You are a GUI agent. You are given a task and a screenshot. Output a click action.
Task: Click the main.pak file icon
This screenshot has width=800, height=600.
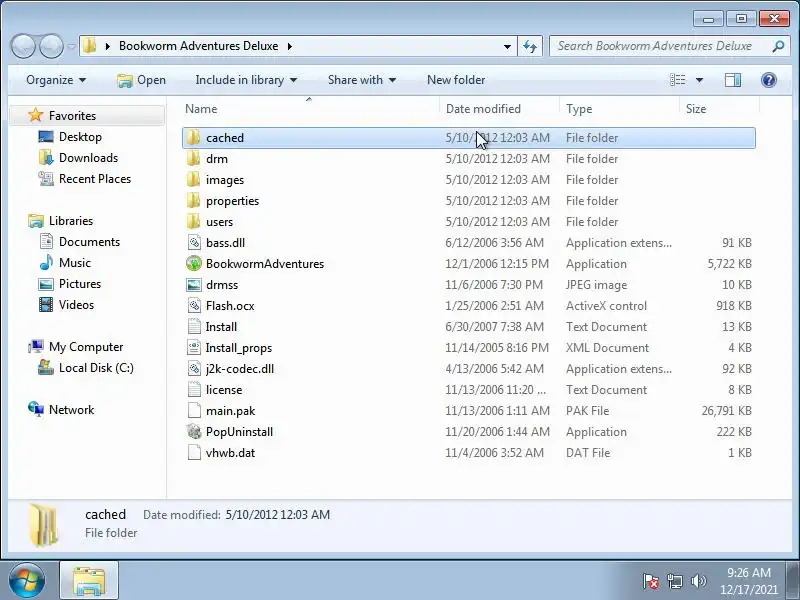point(194,411)
